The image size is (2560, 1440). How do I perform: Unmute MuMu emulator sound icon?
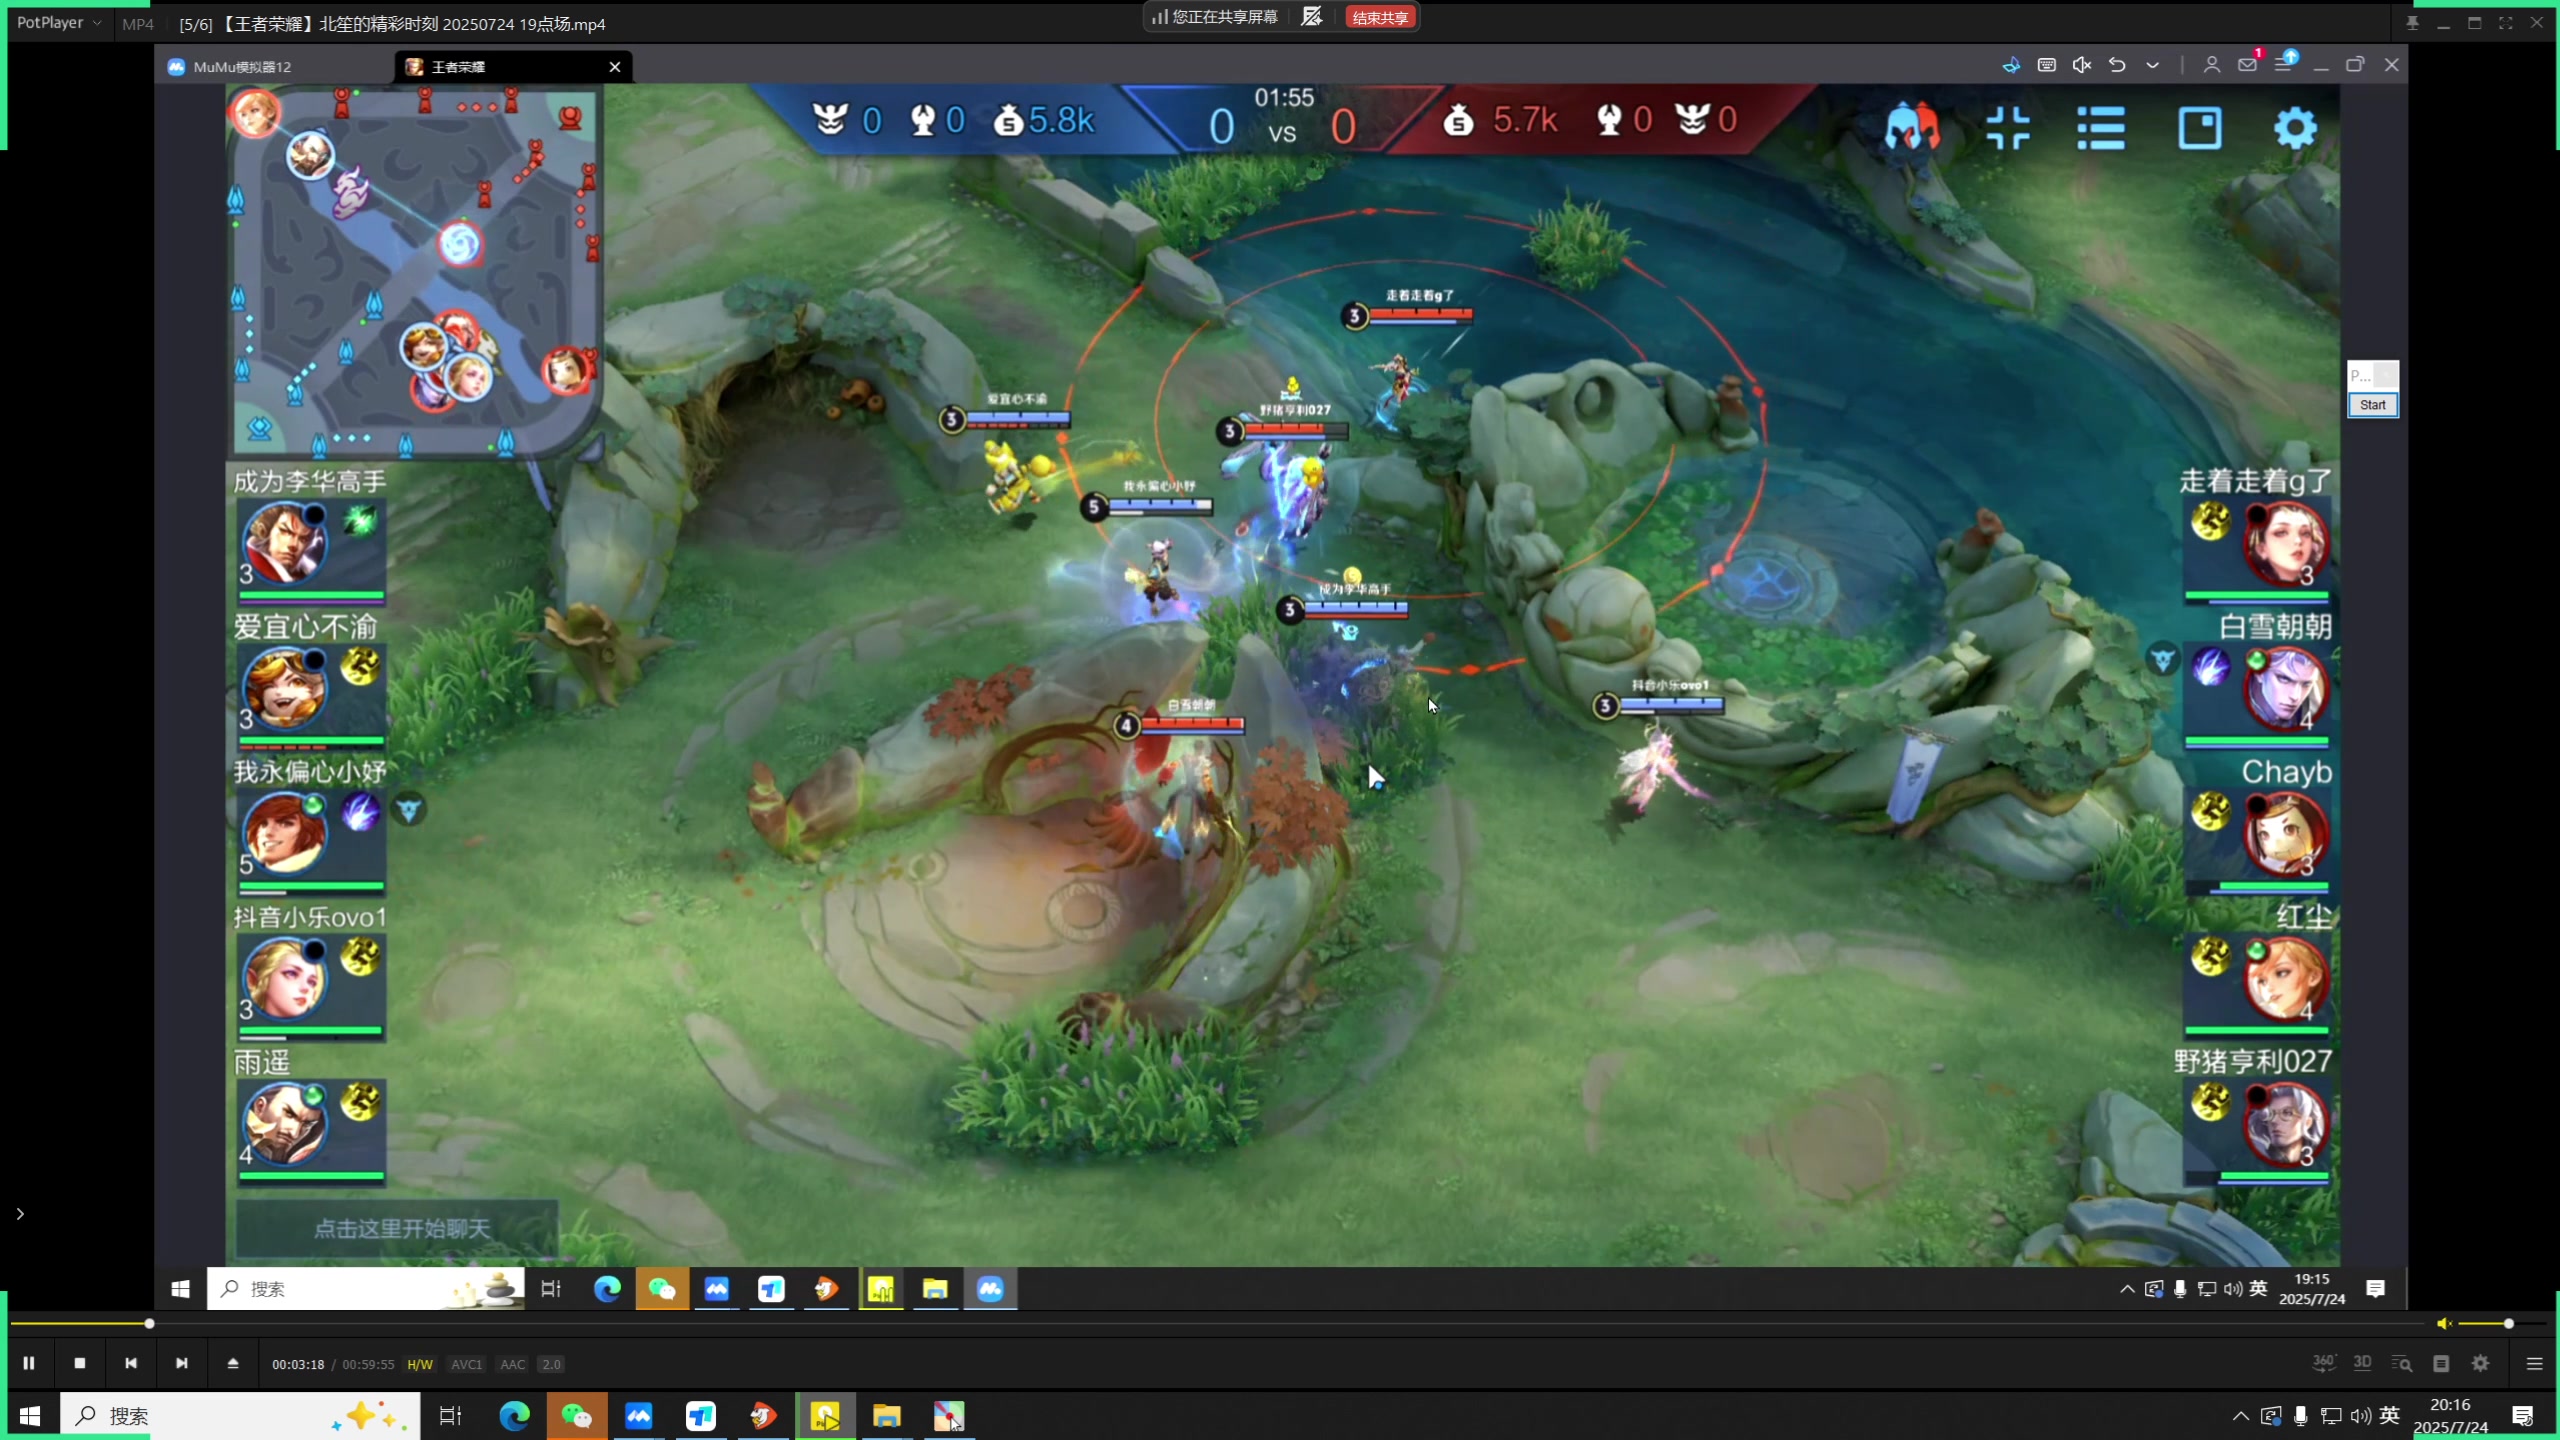[x=2082, y=65]
